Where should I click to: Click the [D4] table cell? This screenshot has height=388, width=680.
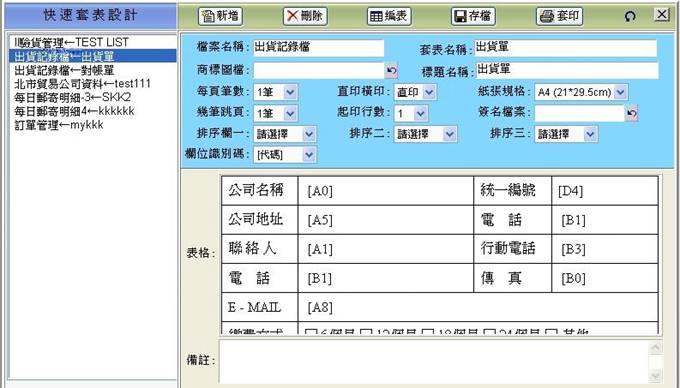pyautogui.click(x=605, y=191)
